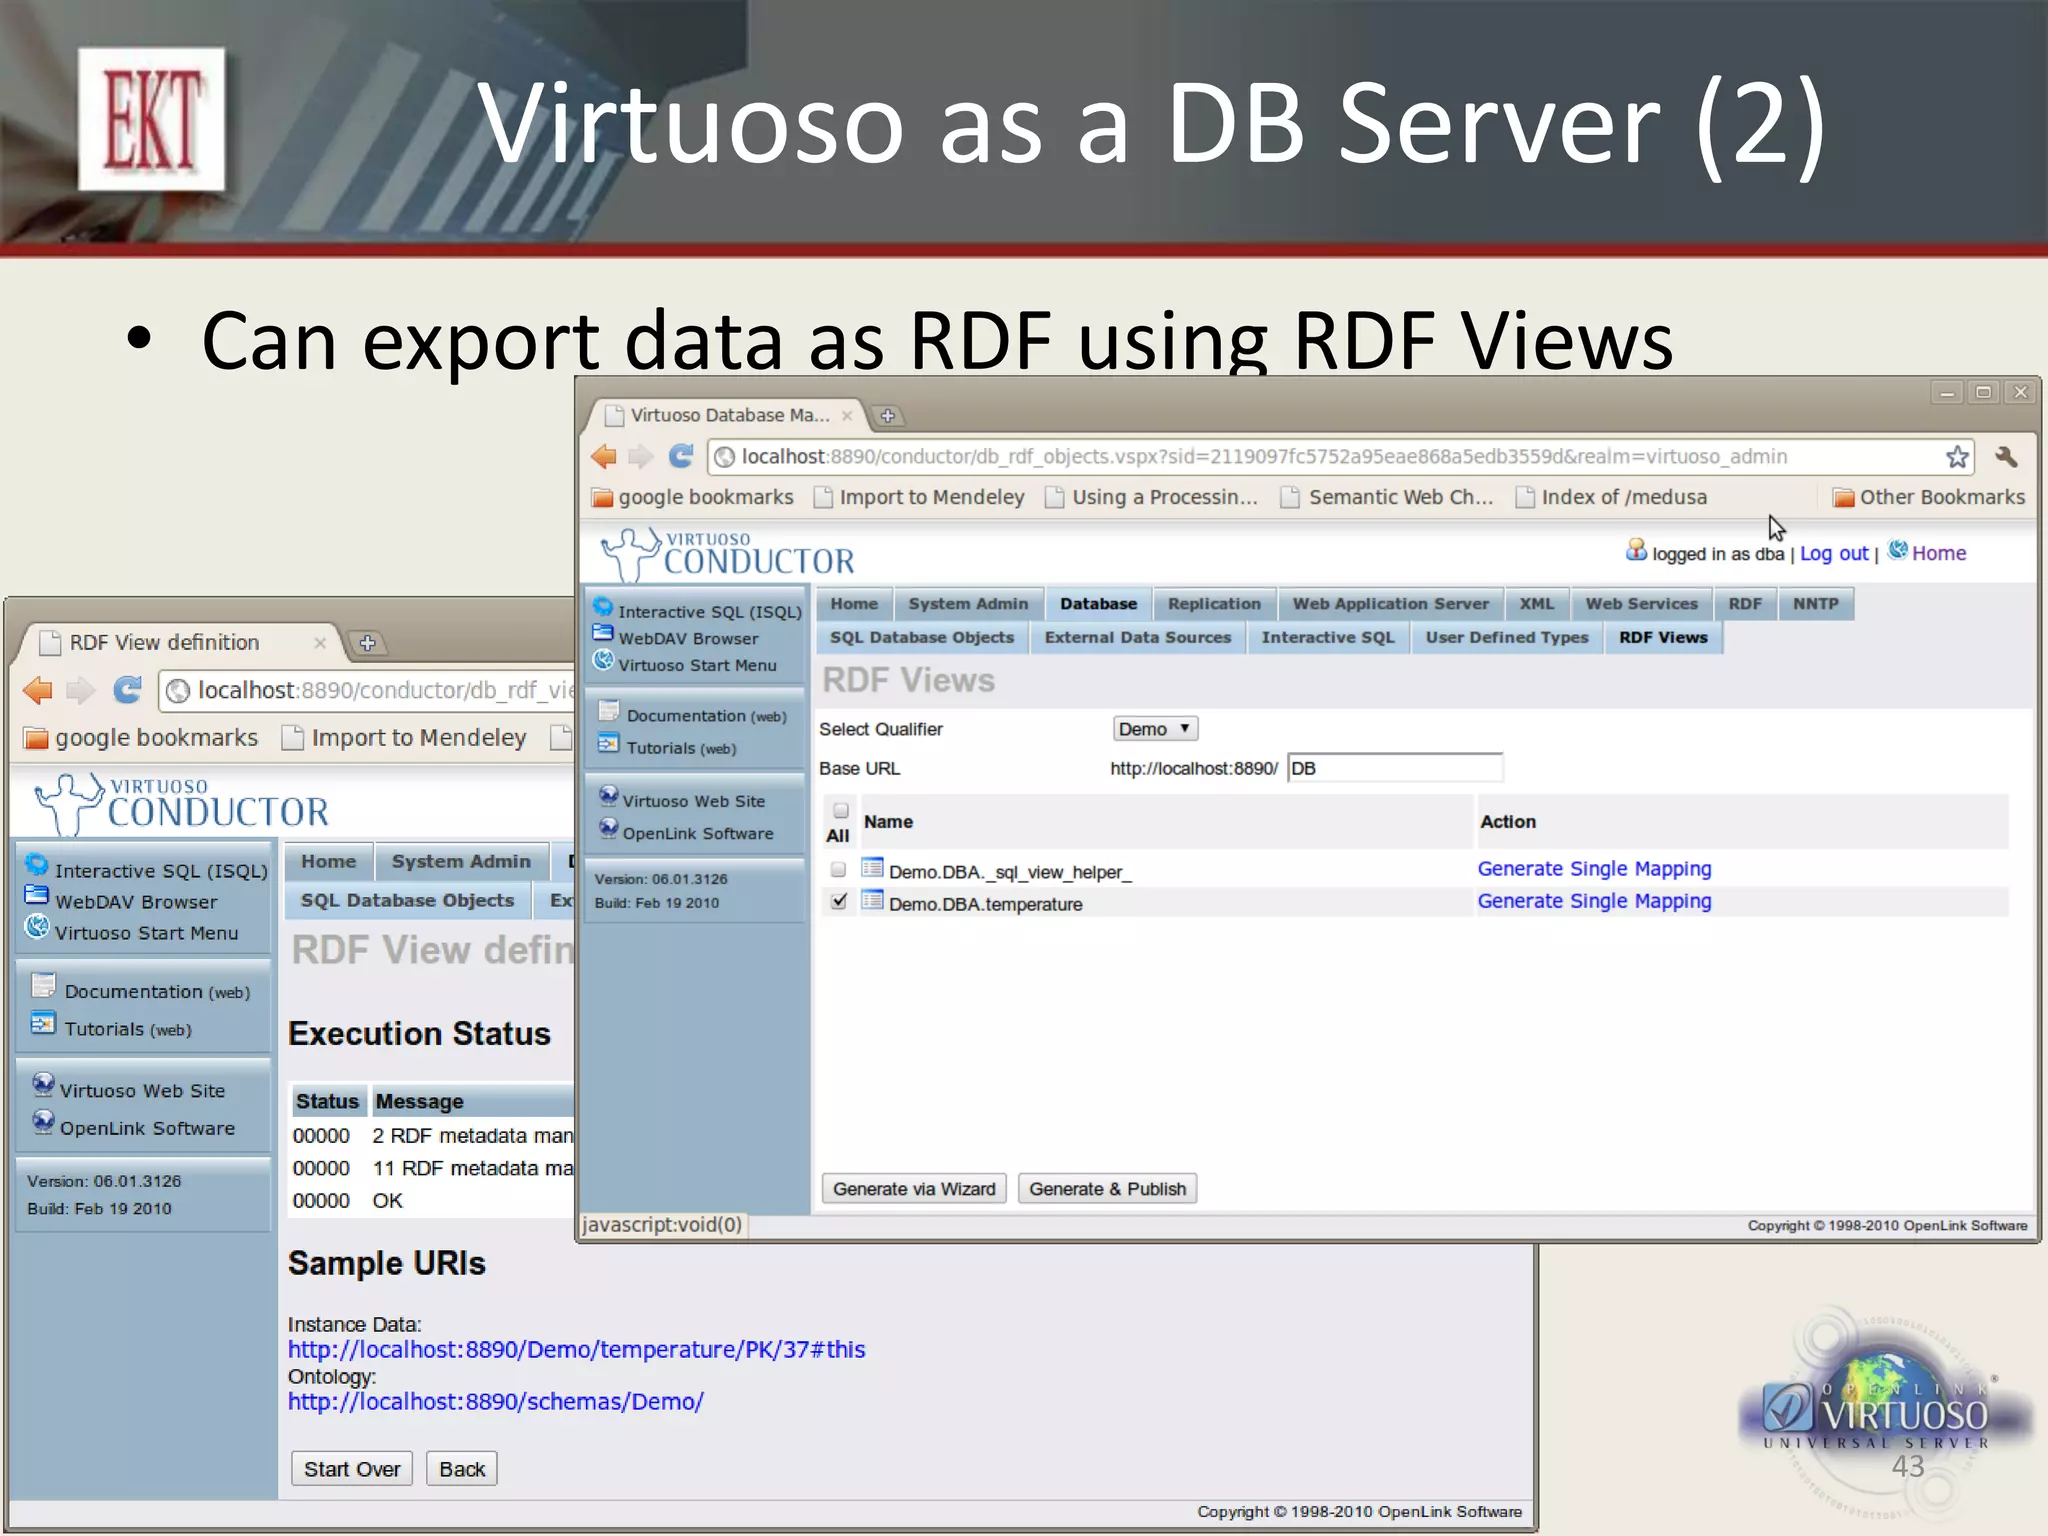Image resolution: width=2048 pixels, height=1536 pixels.
Task: Open the Demo qualifier dropdown
Action: pyautogui.click(x=1155, y=729)
